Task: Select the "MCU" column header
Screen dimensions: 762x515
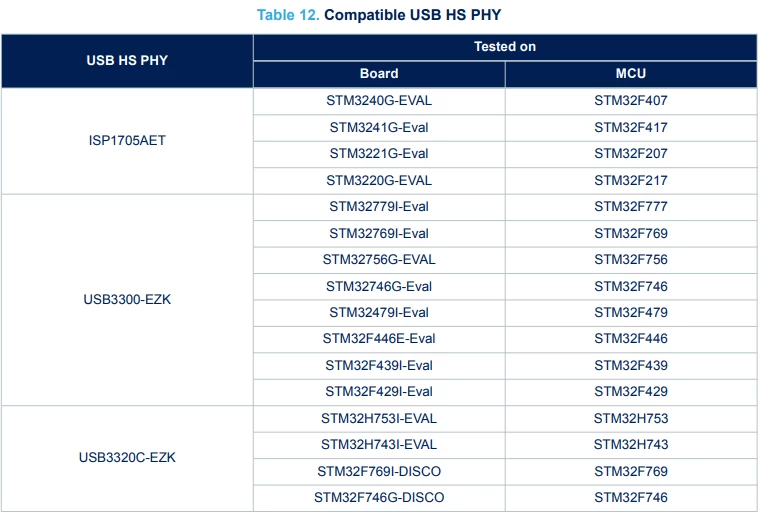Action: 631,74
